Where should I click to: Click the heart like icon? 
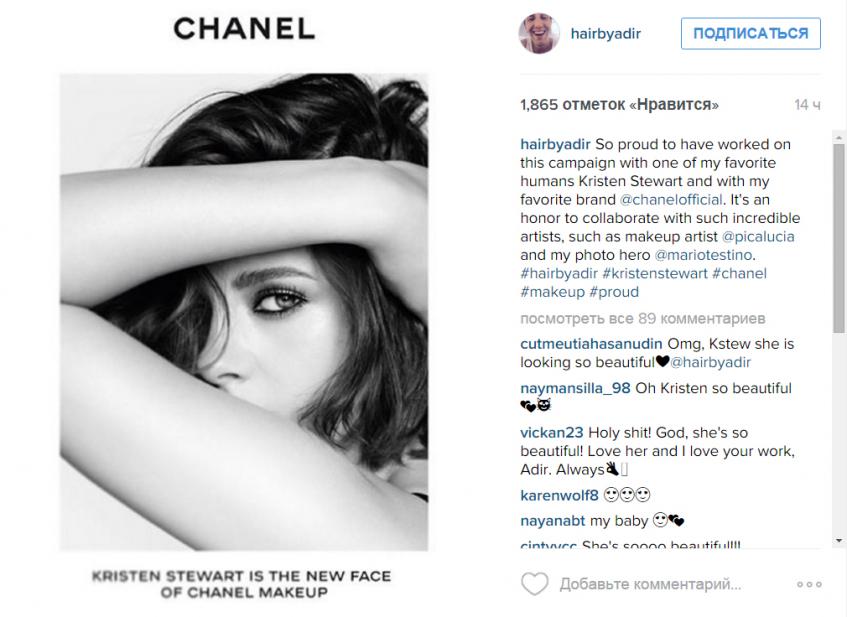click(534, 584)
